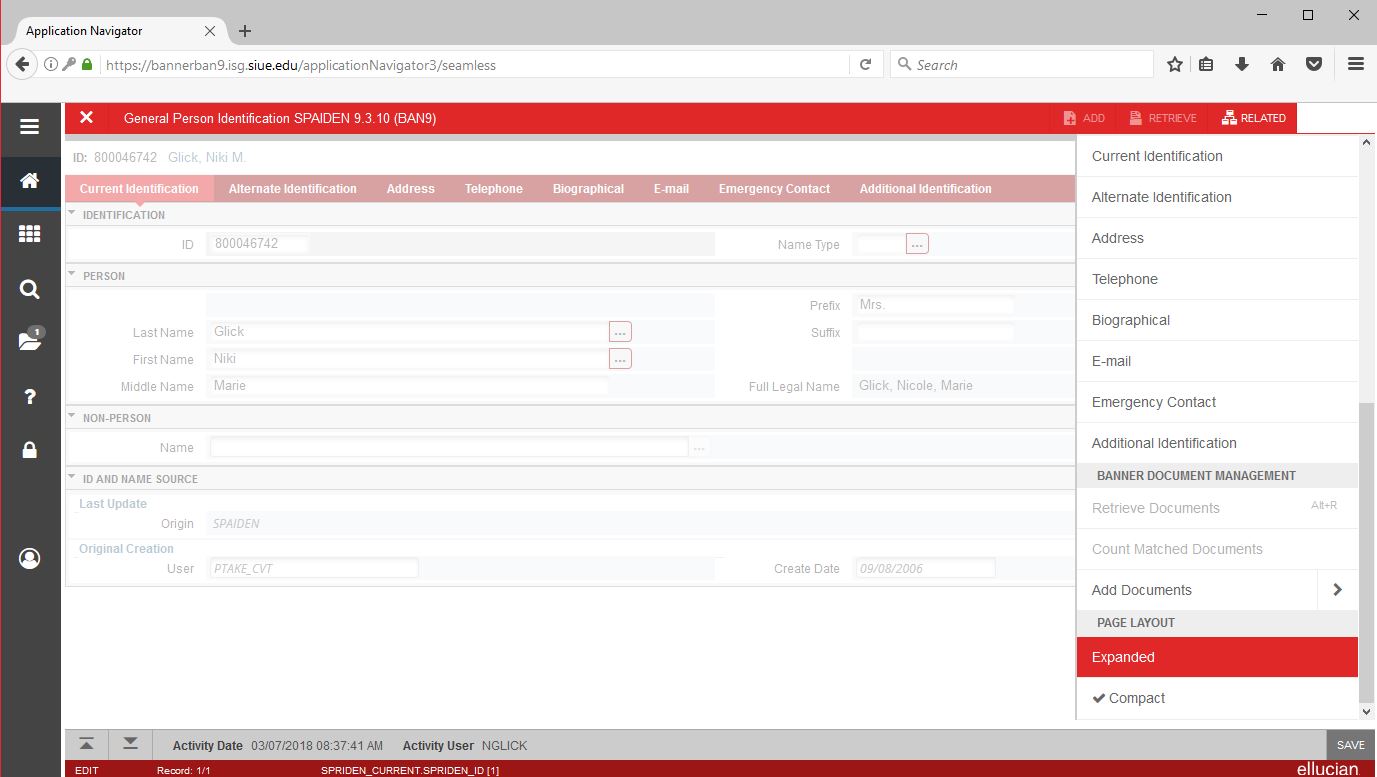This screenshot has height=777, width=1377.
Task: Click the sidebar search magnifier icon
Action: click(x=29, y=290)
